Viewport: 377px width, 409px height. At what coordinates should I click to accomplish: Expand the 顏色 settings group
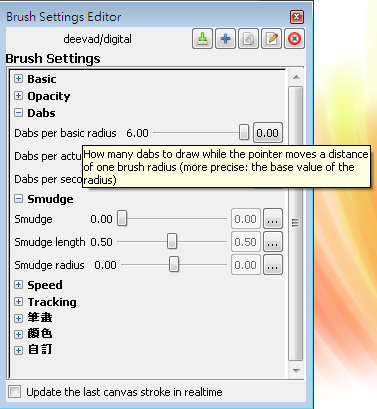pos(19,334)
